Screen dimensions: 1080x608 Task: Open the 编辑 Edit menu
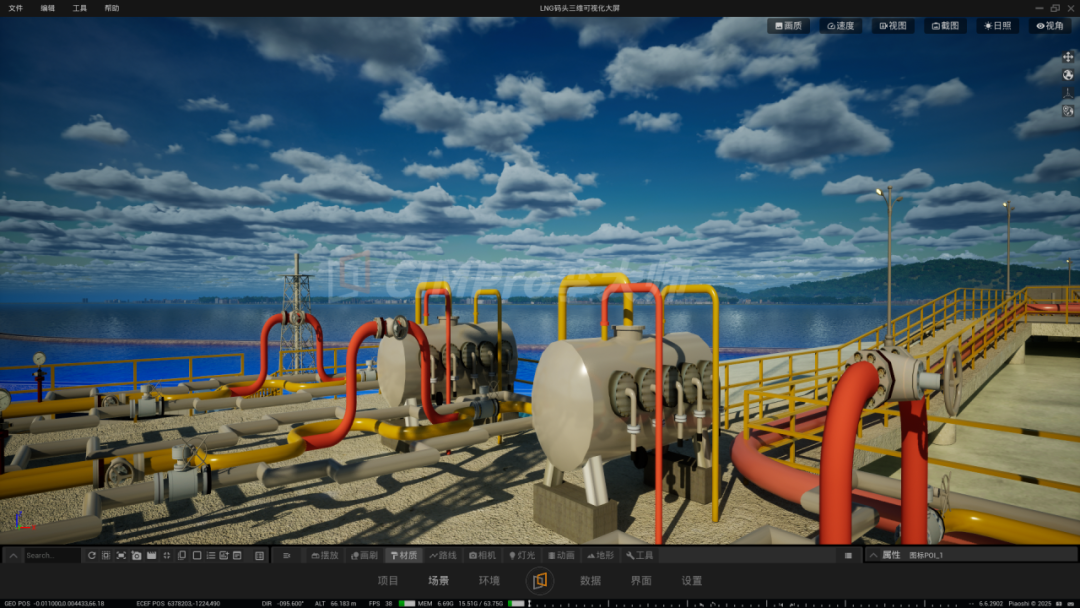coord(48,8)
